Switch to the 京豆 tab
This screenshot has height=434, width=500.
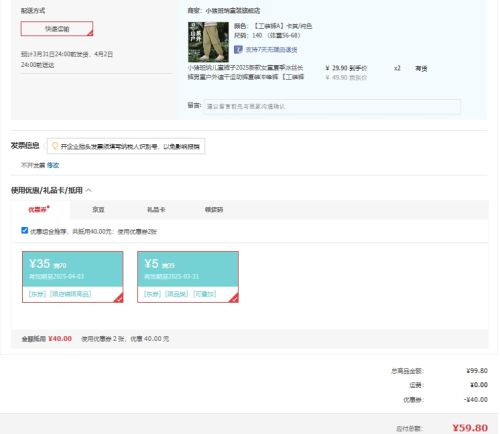(98, 210)
